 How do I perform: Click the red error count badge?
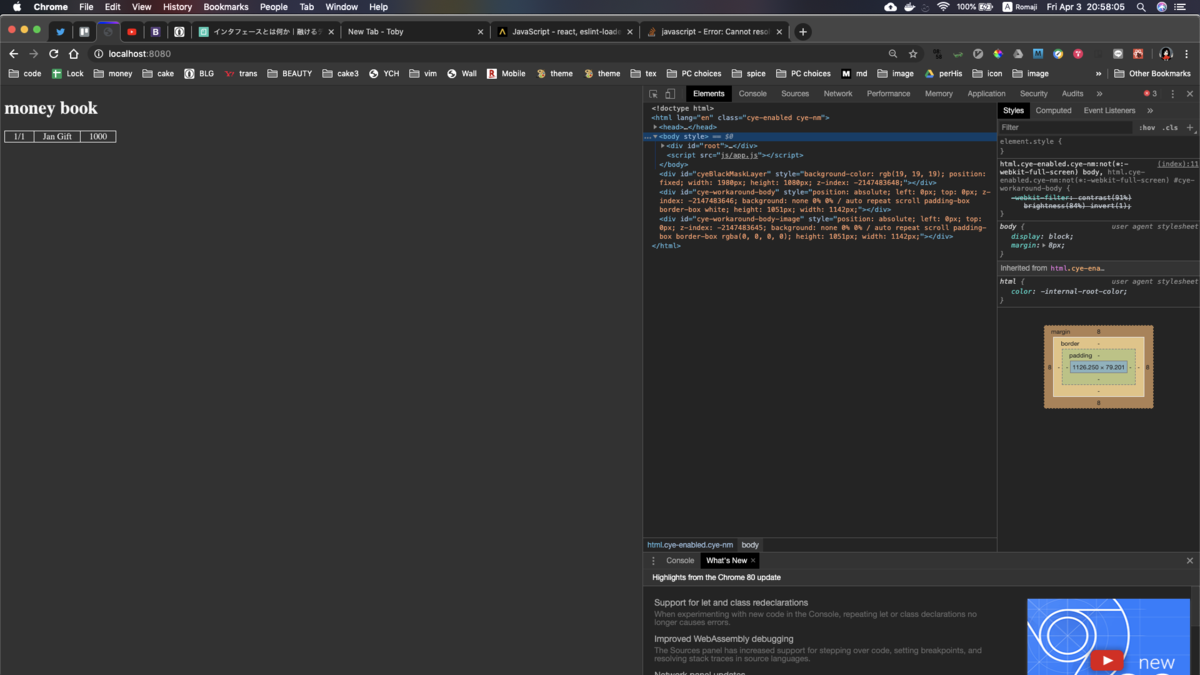click(1150, 94)
